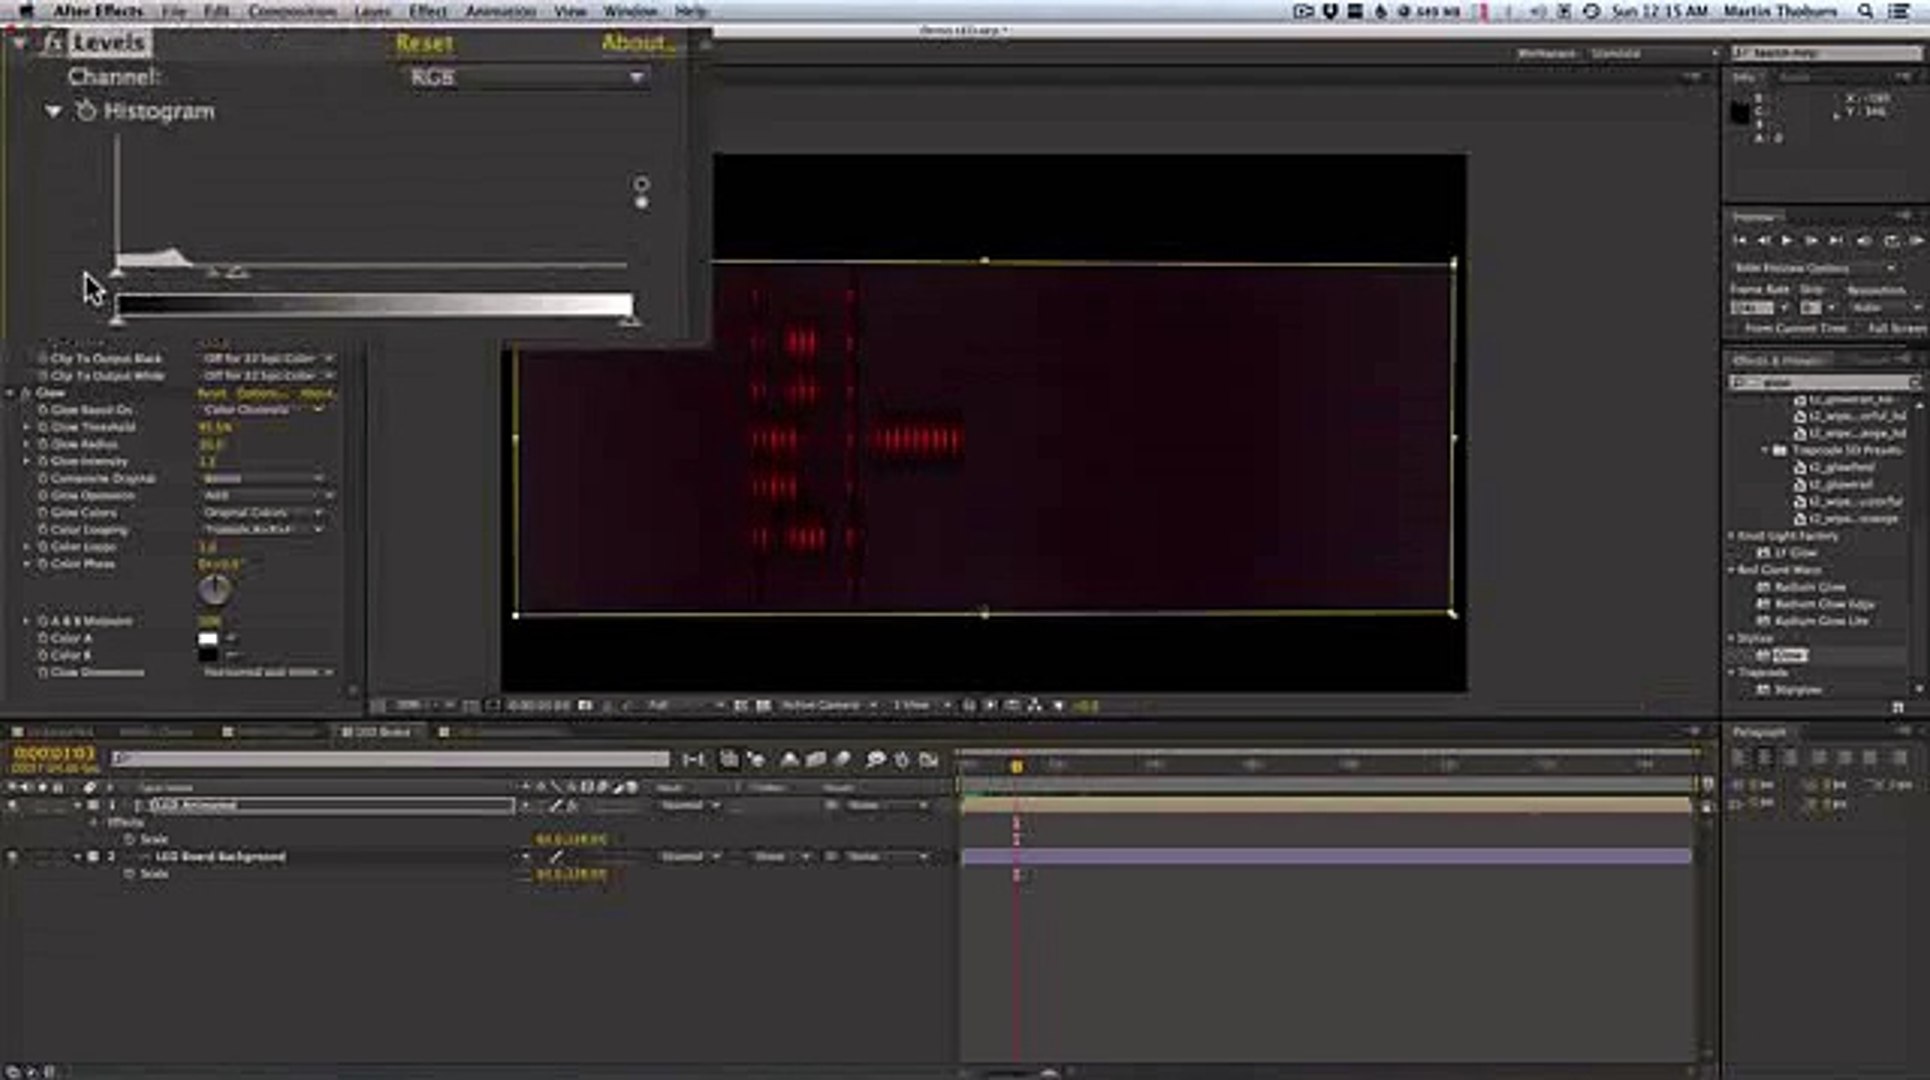Click the Composition Mini-Flowchart icon
Screen dimensions: 1930x1080
[693, 760]
